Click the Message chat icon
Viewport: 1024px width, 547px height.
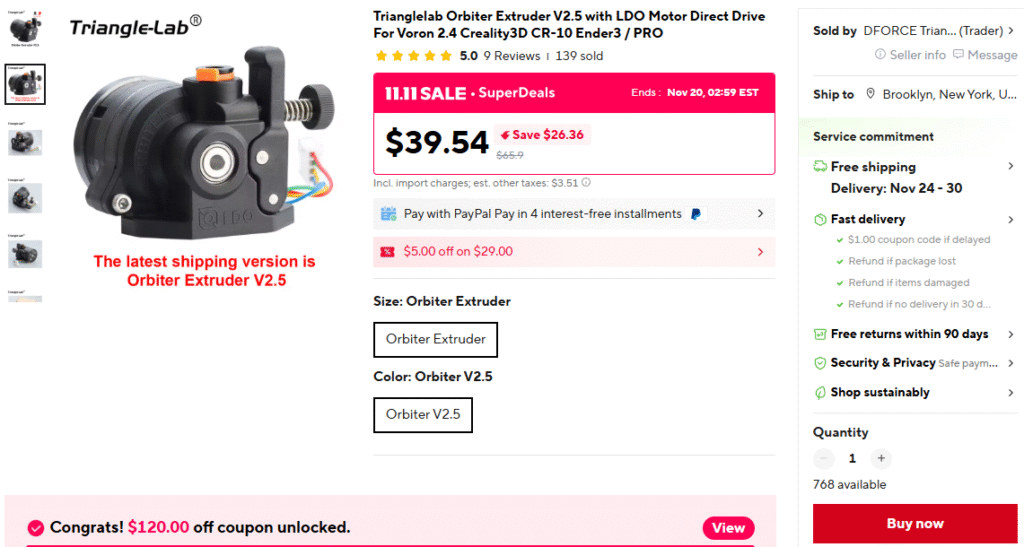coord(959,55)
